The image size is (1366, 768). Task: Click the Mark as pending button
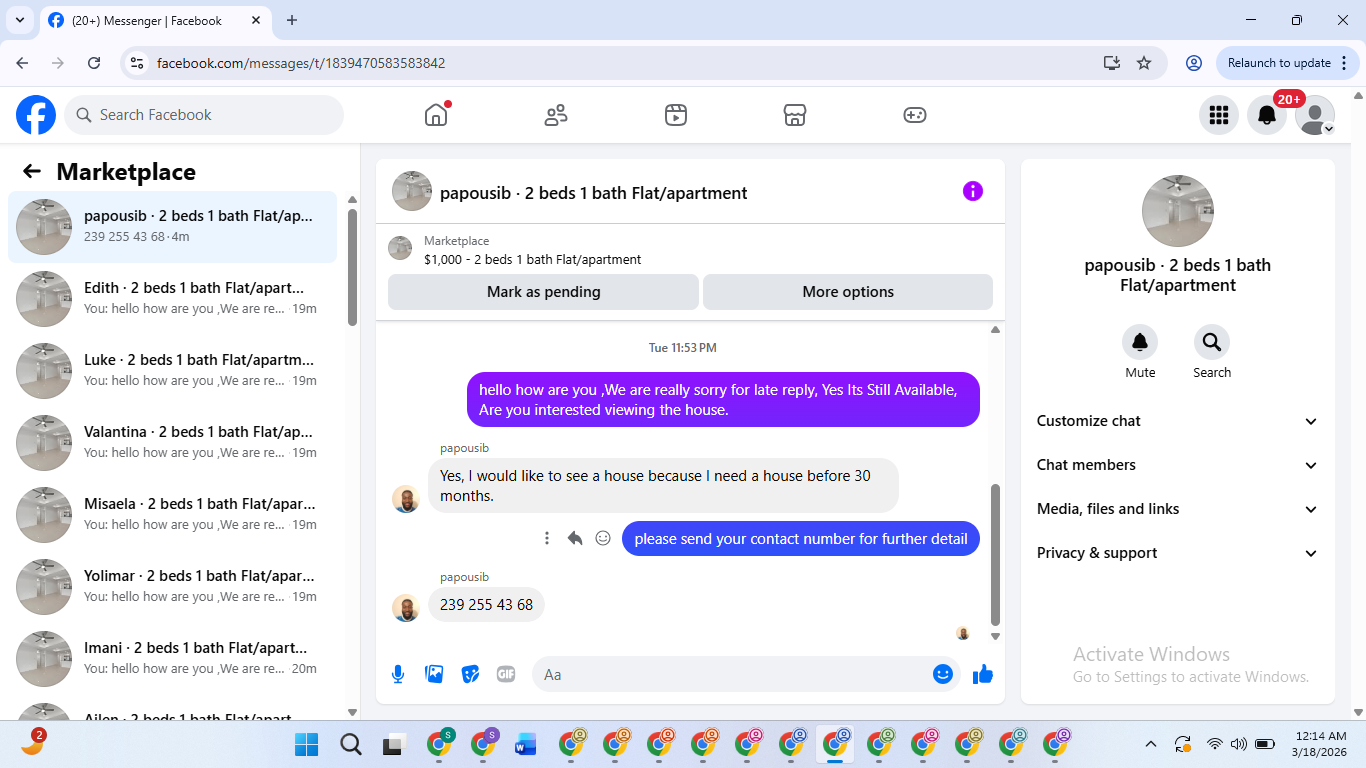pos(543,292)
